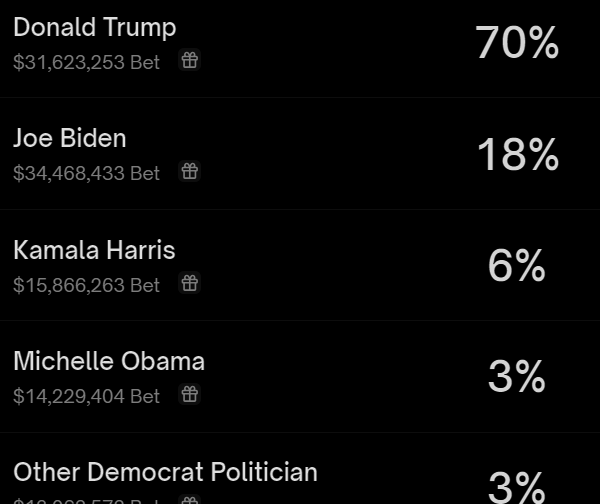600x504 pixels.
Task: Click Other Democrat Politician's 3% odds
Action: [517, 486]
